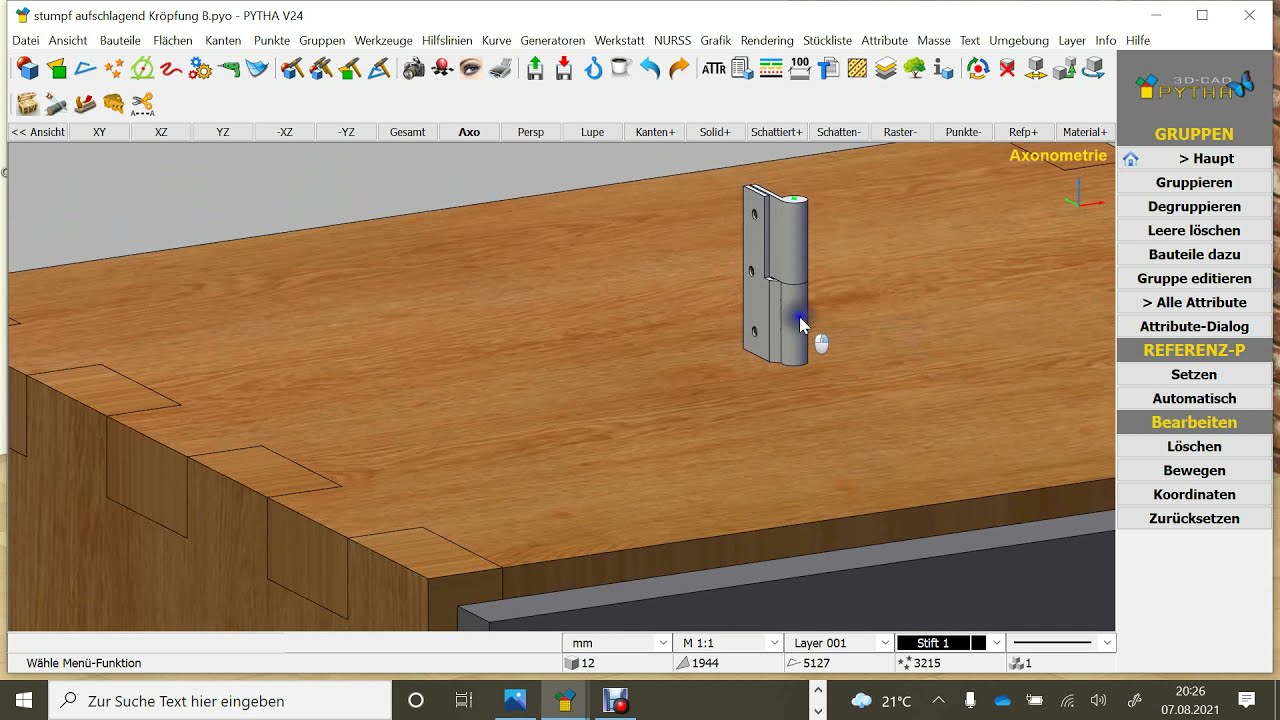Toggle Material+ display option
Image resolution: width=1280 pixels, height=720 pixels.
pyautogui.click(x=1085, y=132)
